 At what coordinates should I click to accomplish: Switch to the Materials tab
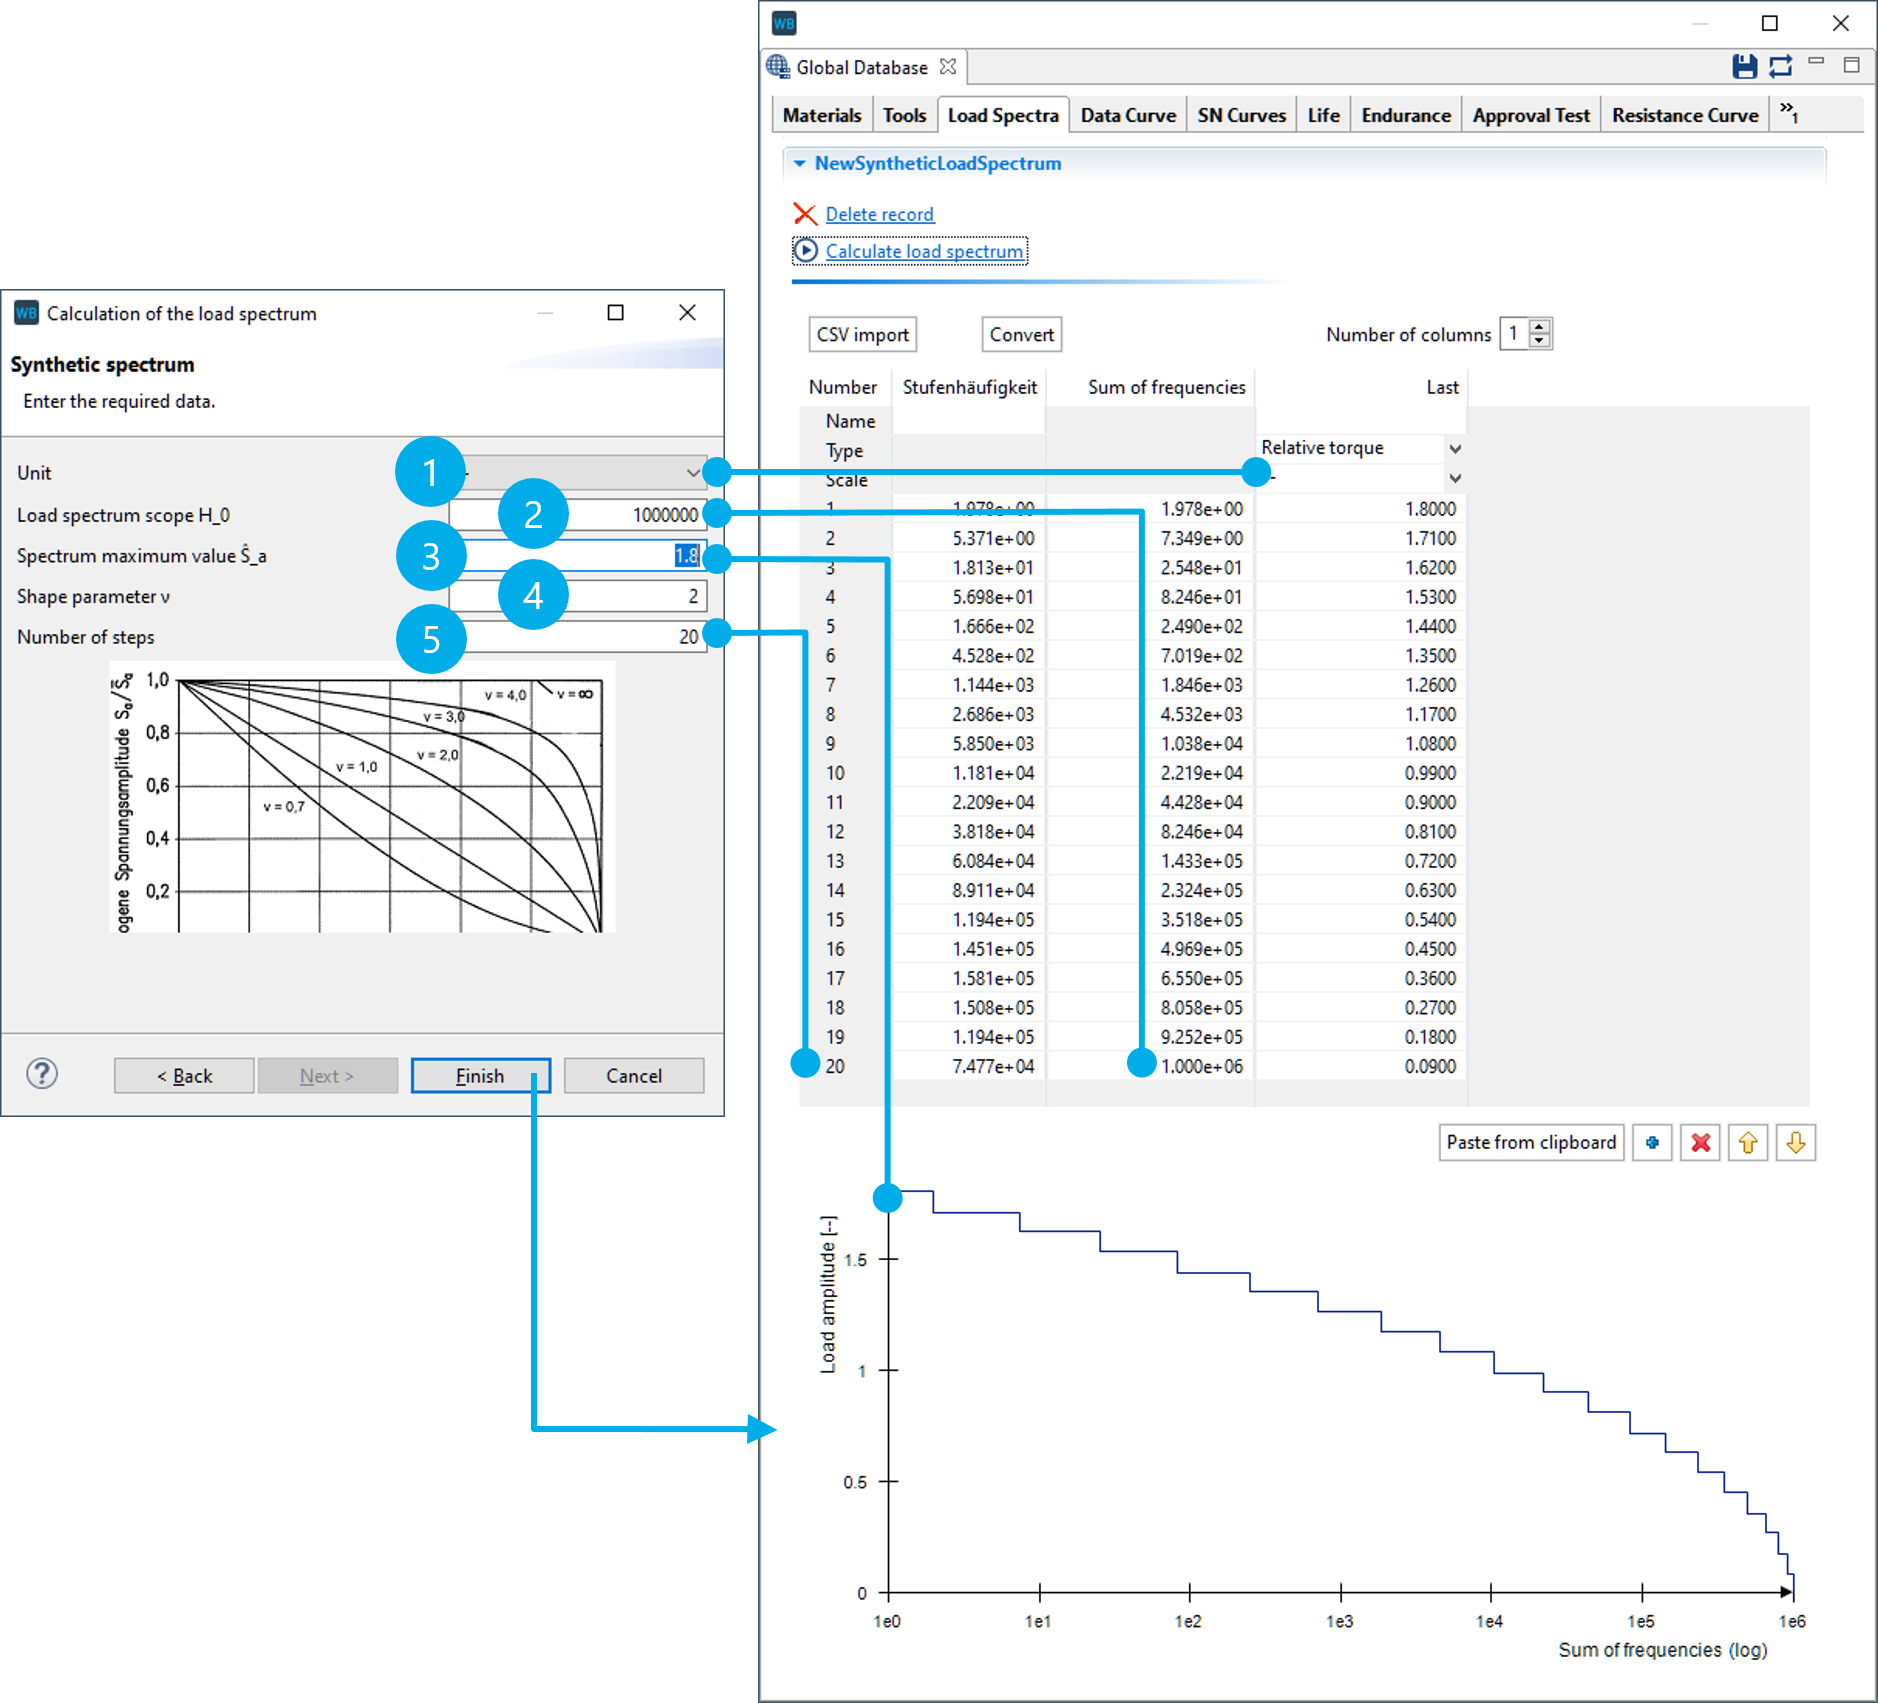pos(821,114)
